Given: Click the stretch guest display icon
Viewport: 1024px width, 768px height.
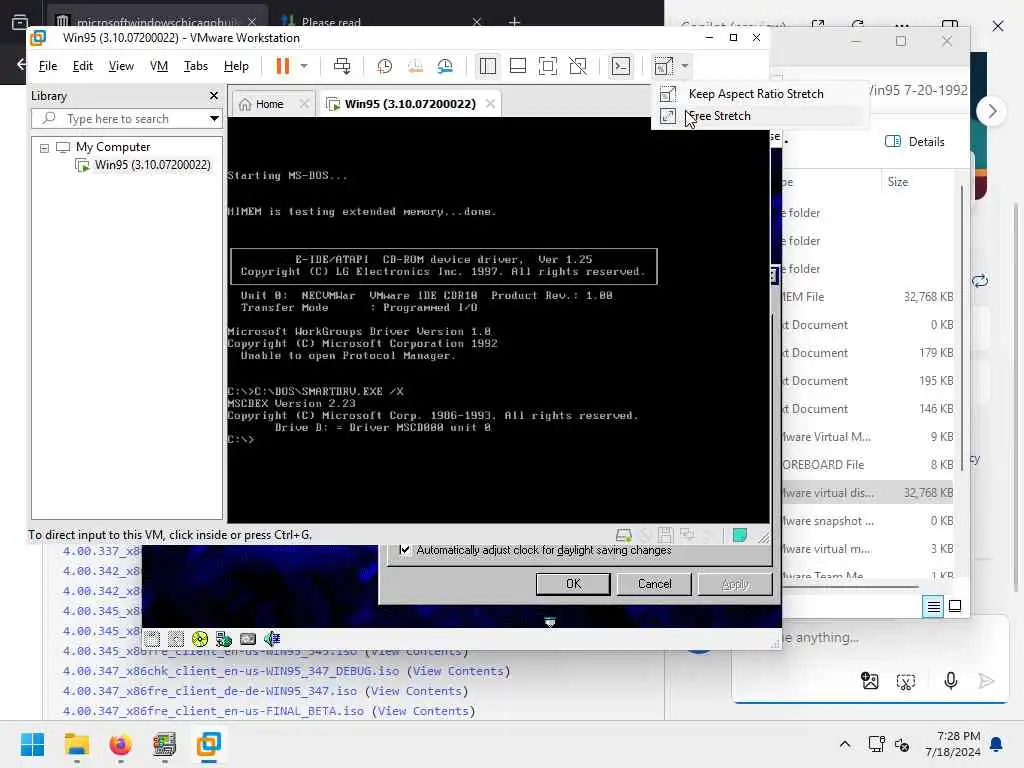Looking at the screenshot, I should 664,66.
